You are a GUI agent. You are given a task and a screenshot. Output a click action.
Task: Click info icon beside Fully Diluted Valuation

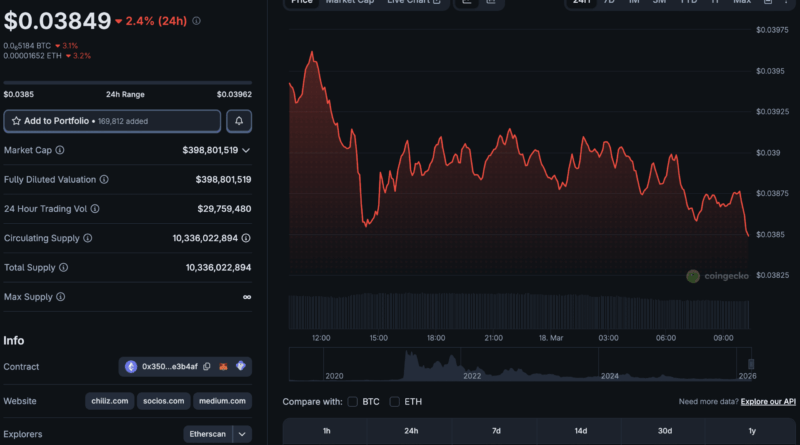point(104,179)
